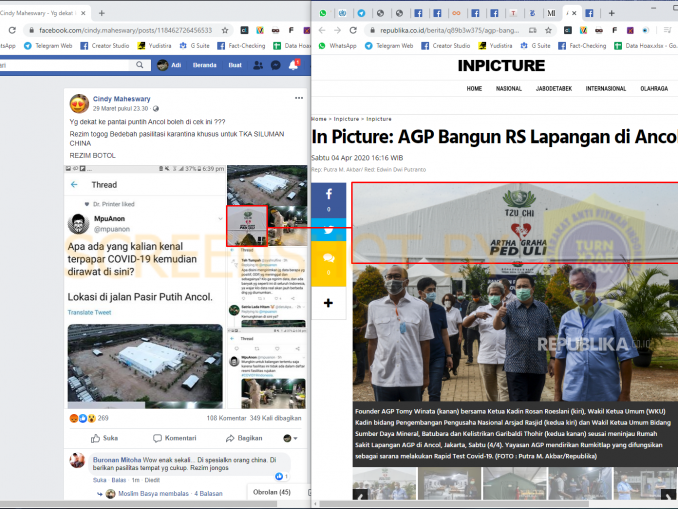Open 108 Komentar on the post

click(226, 418)
